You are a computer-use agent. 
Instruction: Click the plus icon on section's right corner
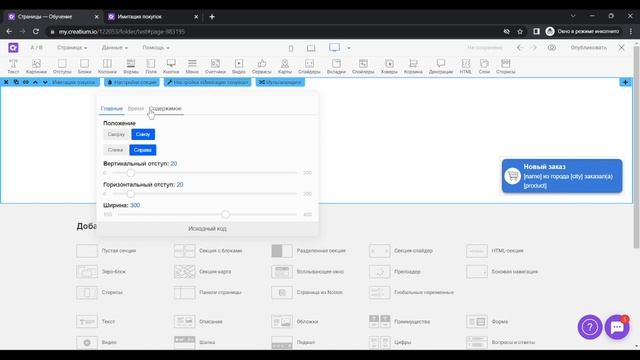click(x=625, y=82)
